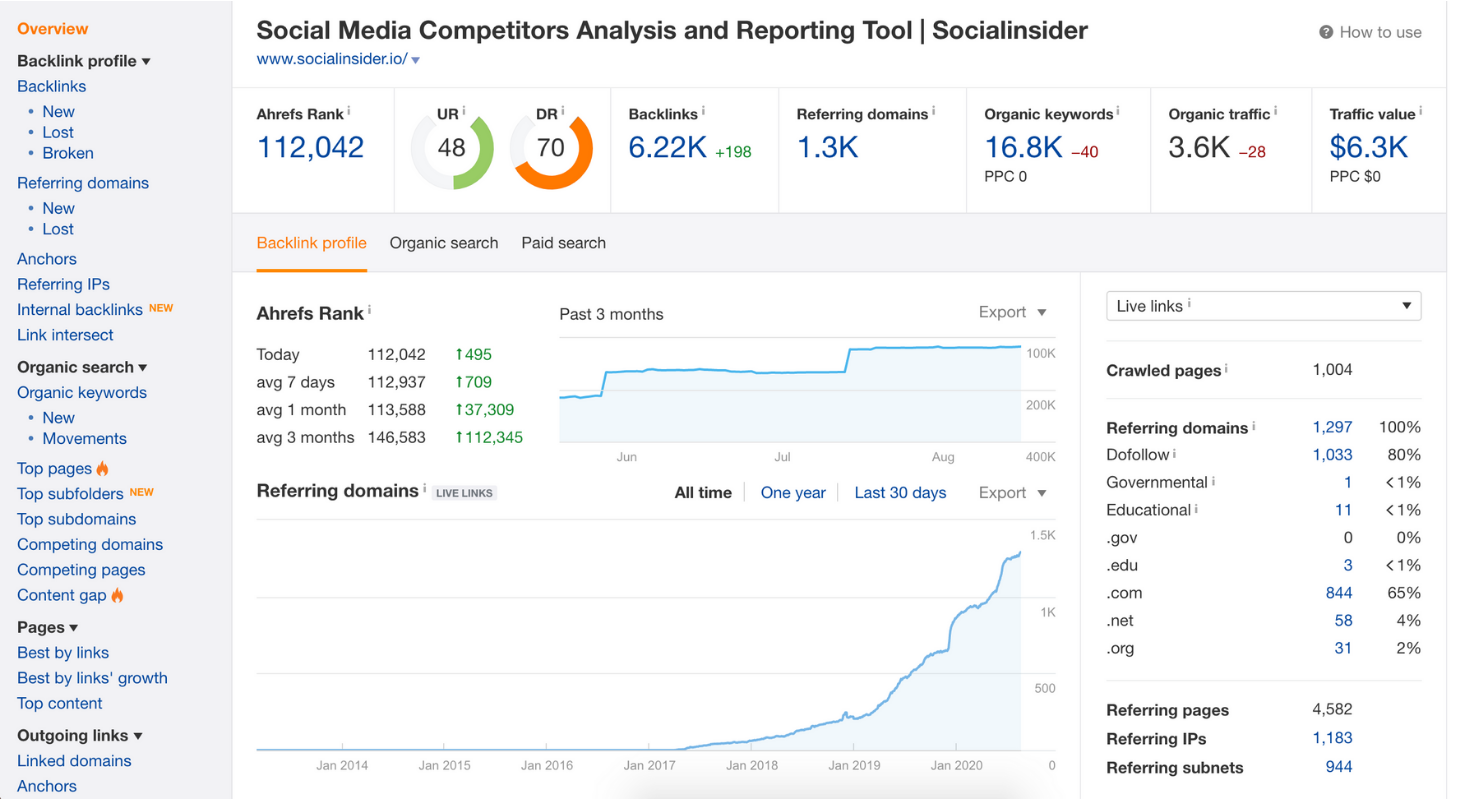Open Internal backlinks in the sidebar
The height and width of the screenshot is (800, 1460).
coord(80,309)
